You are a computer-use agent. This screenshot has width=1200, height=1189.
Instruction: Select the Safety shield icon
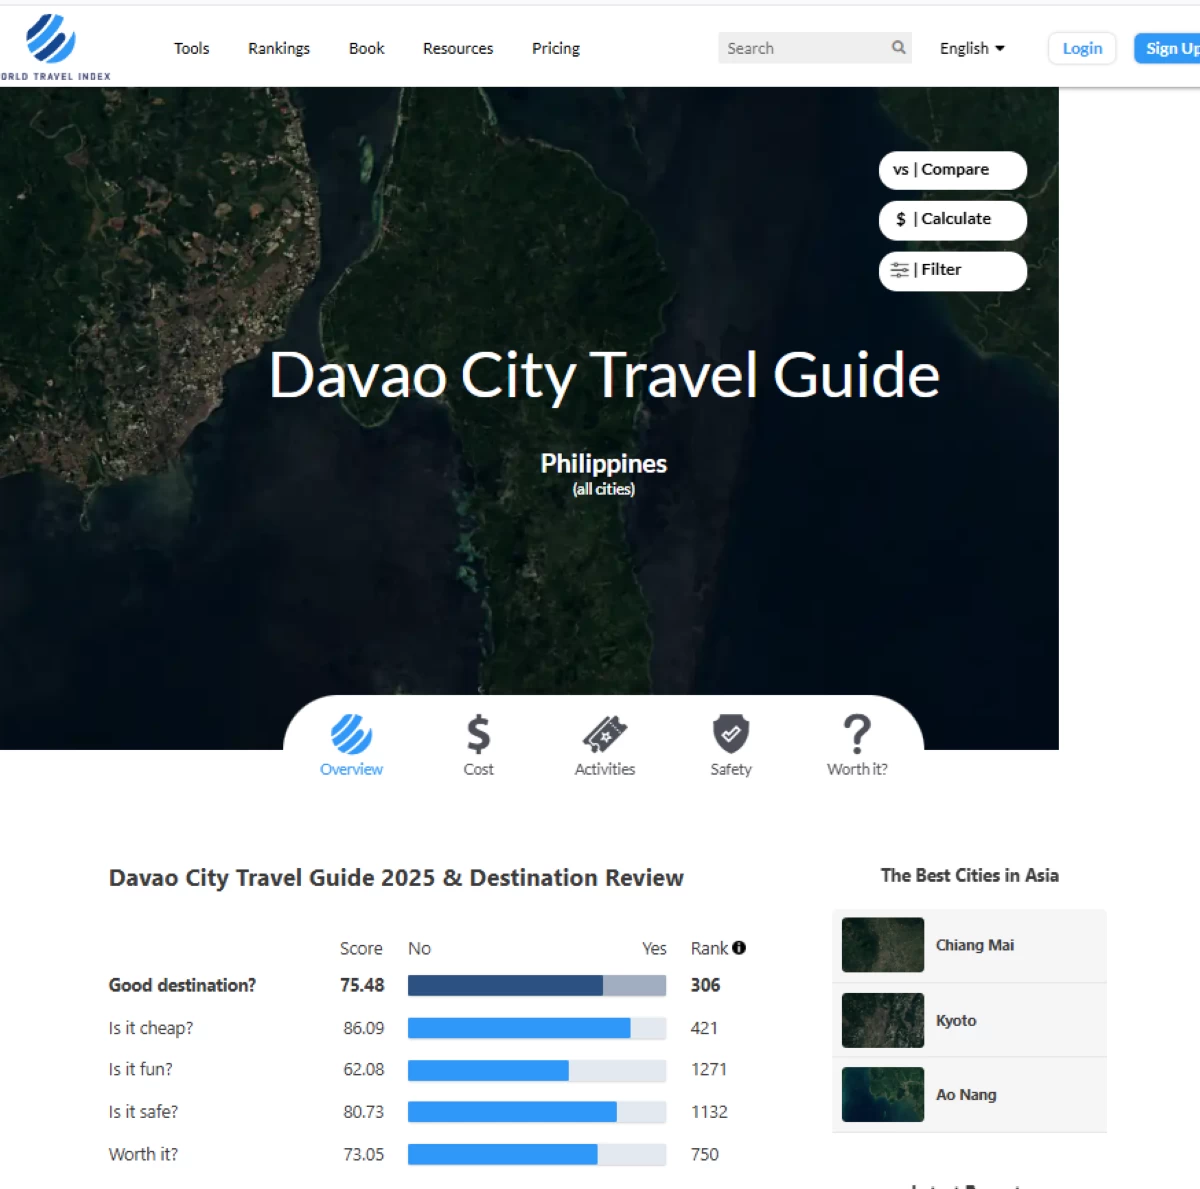[731, 735]
